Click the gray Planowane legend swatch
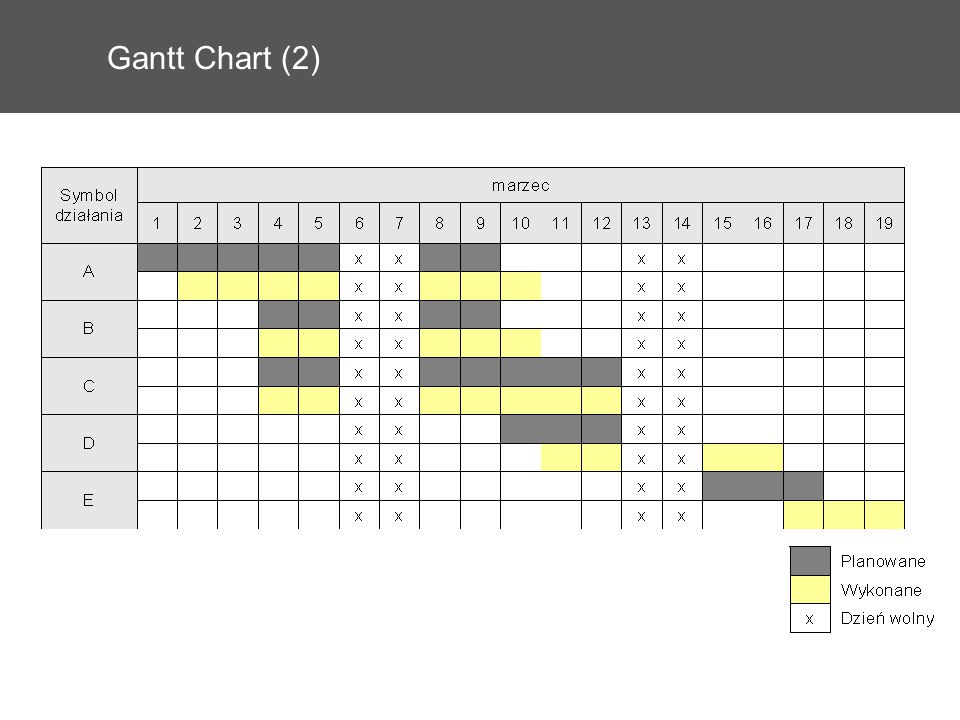 point(810,561)
